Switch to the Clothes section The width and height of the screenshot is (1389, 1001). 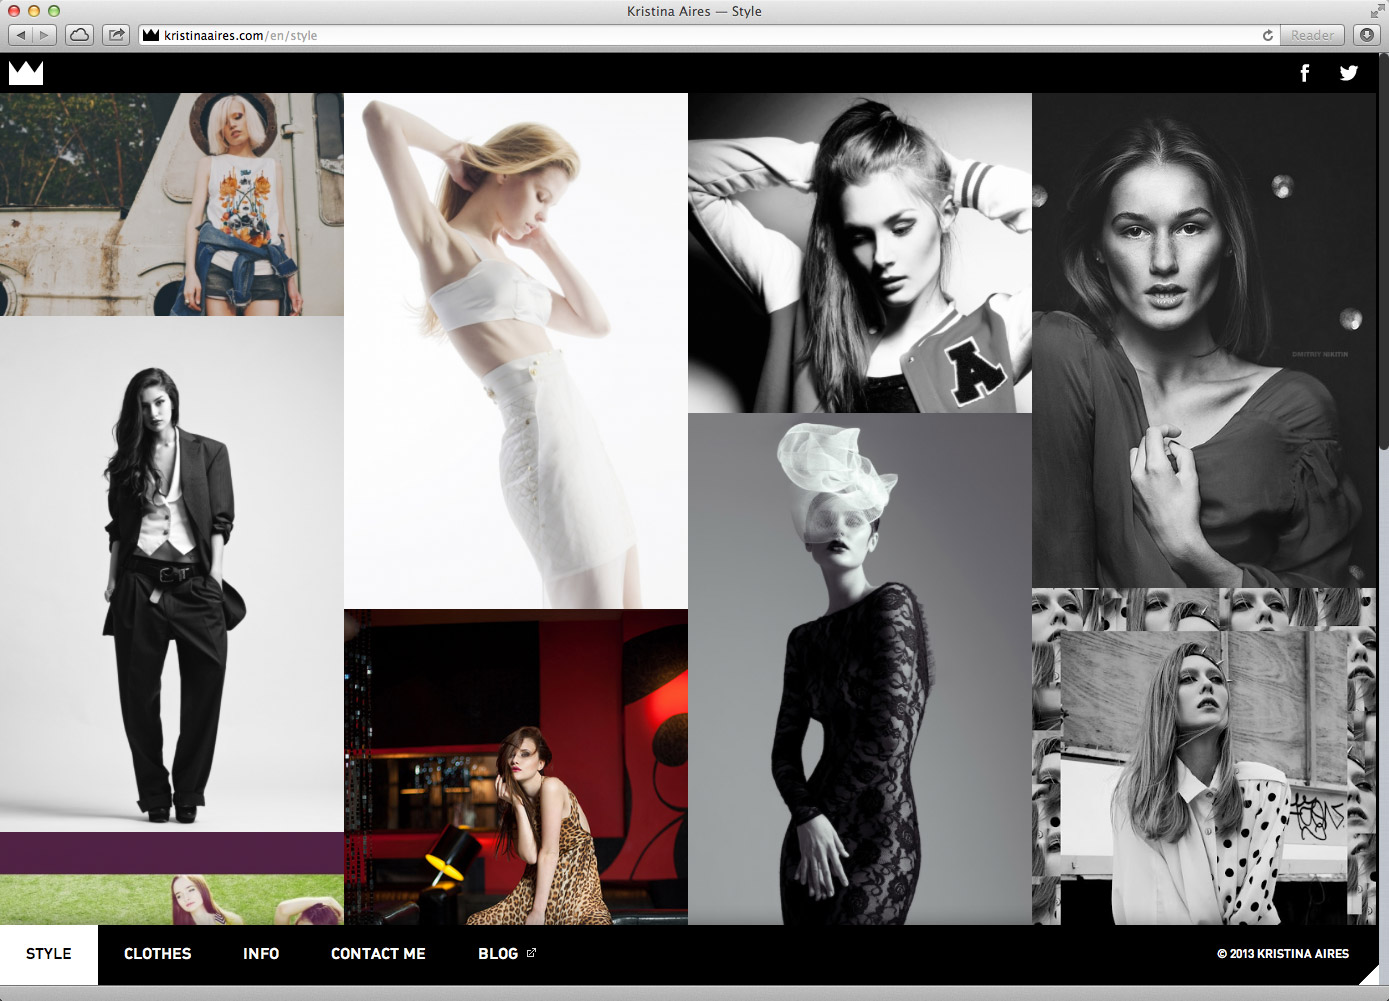coord(157,954)
